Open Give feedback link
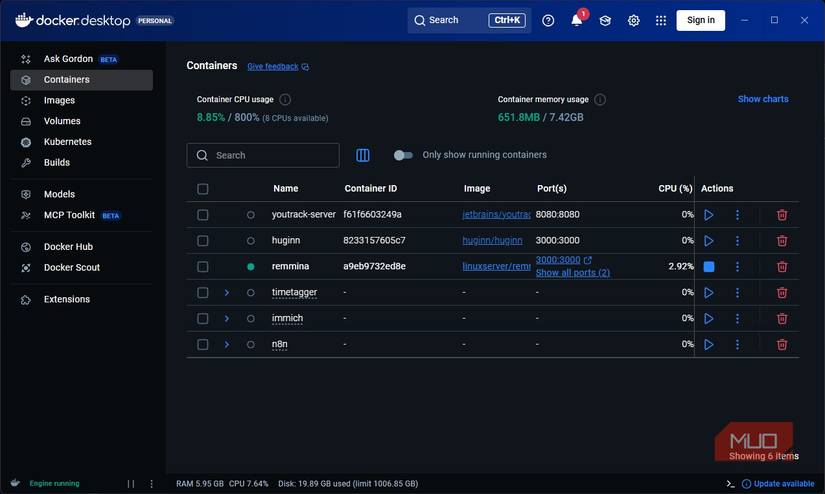 pyautogui.click(x=278, y=67)
